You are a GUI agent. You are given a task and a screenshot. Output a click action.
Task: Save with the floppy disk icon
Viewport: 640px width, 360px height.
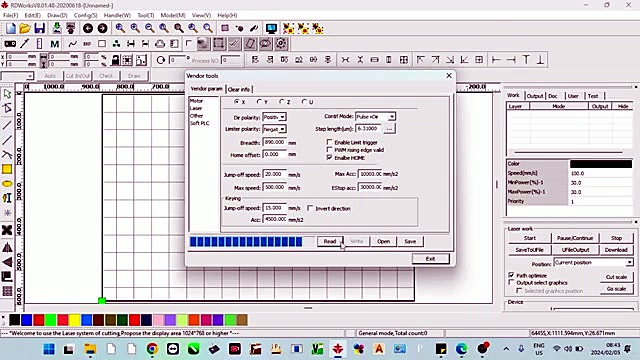[40, 28]
